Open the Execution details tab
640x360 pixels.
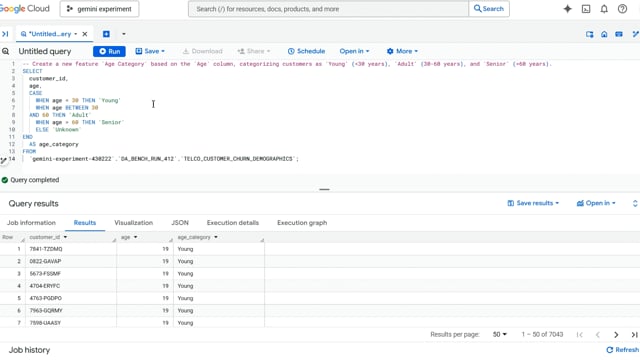(233, 222)
